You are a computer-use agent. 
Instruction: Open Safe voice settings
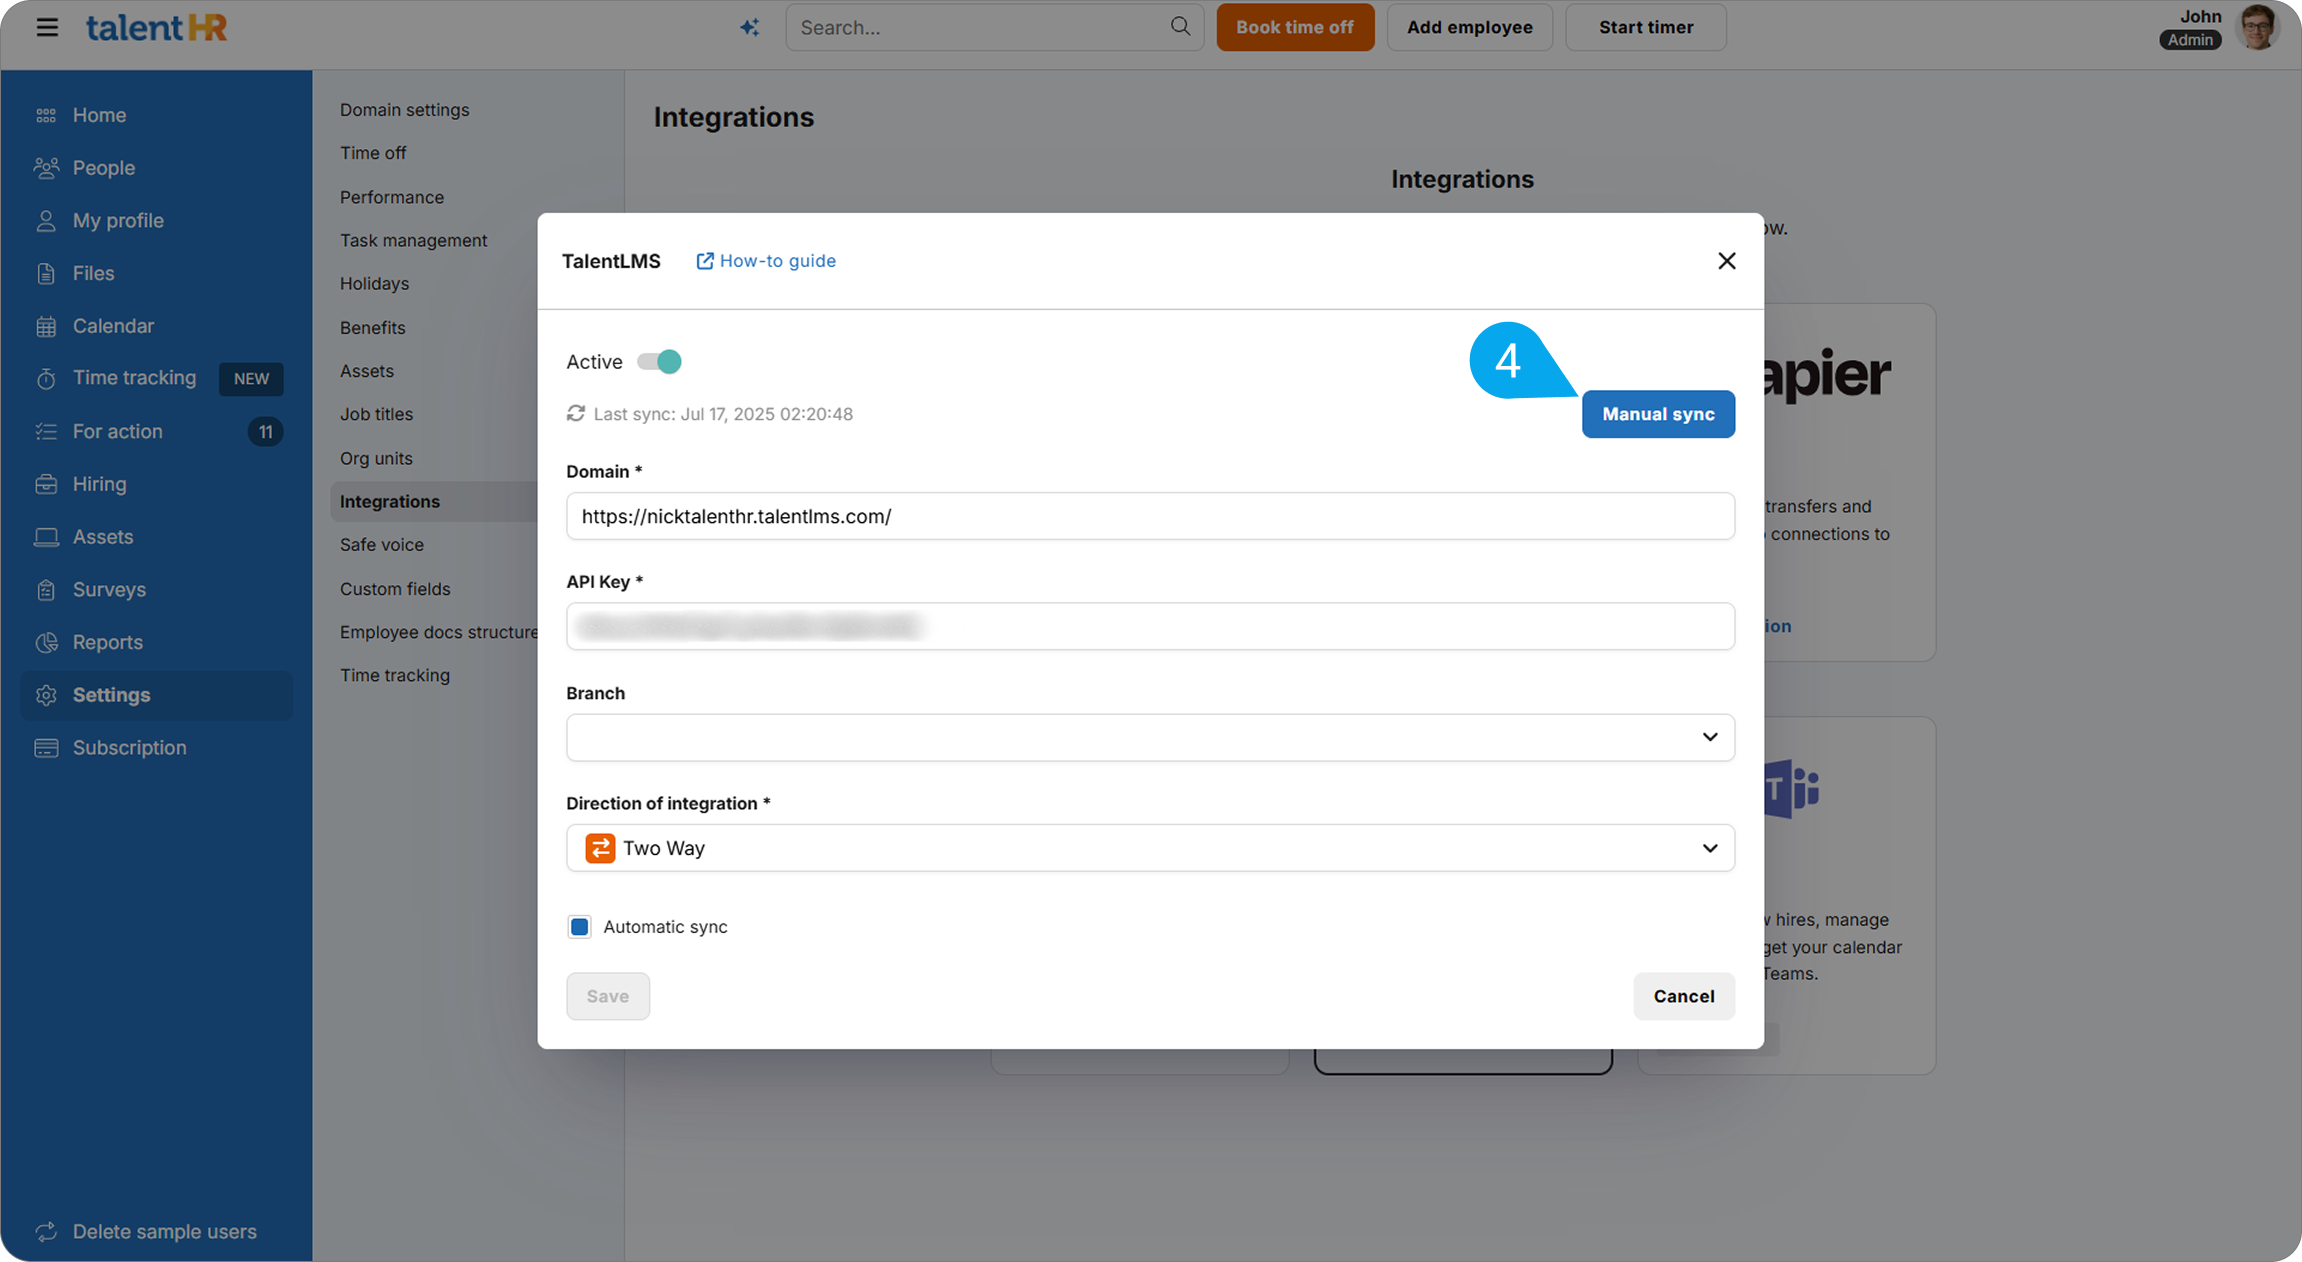[x=381, y=545]
